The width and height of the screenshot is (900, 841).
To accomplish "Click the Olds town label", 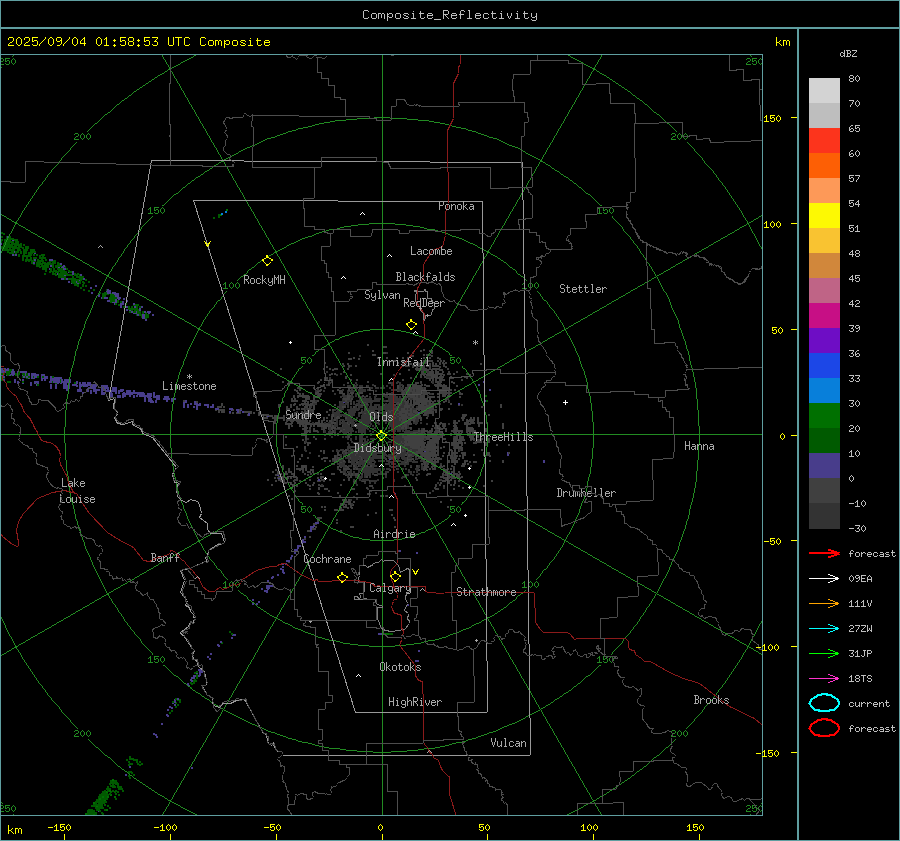I will (x=381, y=417).
